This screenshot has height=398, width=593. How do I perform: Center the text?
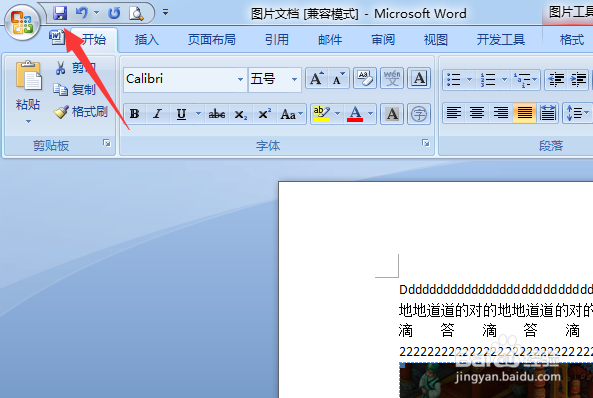[477, 113]
